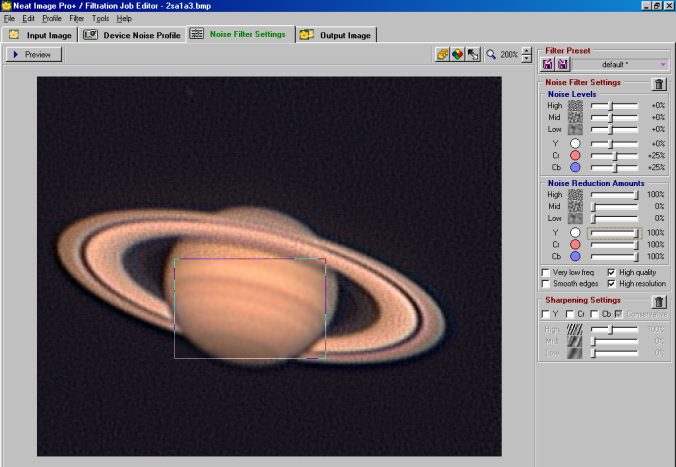Click inside the selection rectangle on Saturn
The height and width of the screenshot is (467, 676).
[x=250, y=308]
